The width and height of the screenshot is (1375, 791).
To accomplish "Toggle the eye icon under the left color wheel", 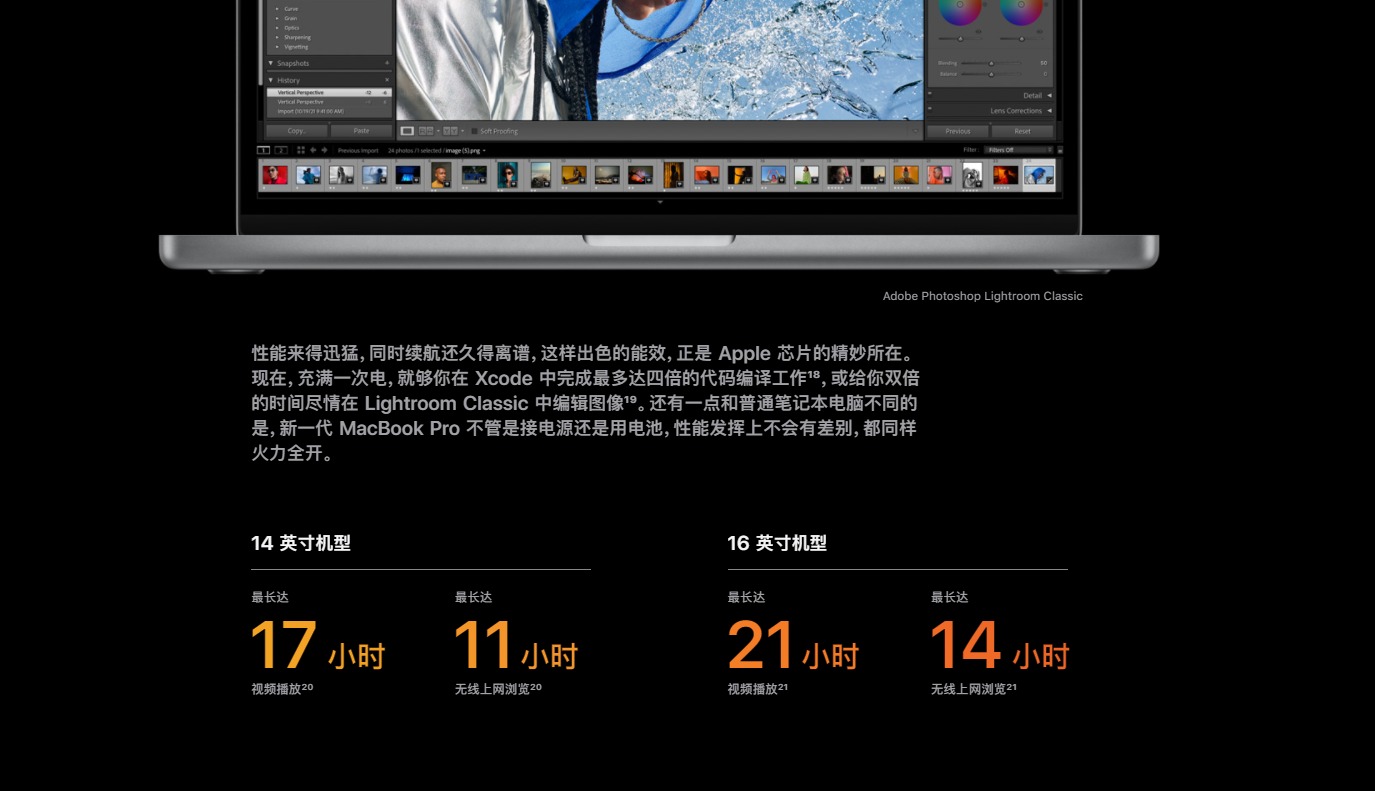I will coord(978,32).
